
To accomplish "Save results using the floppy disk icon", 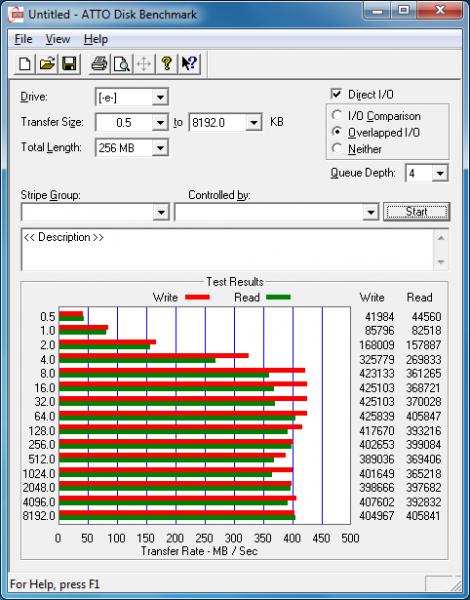I will (69, 64).
